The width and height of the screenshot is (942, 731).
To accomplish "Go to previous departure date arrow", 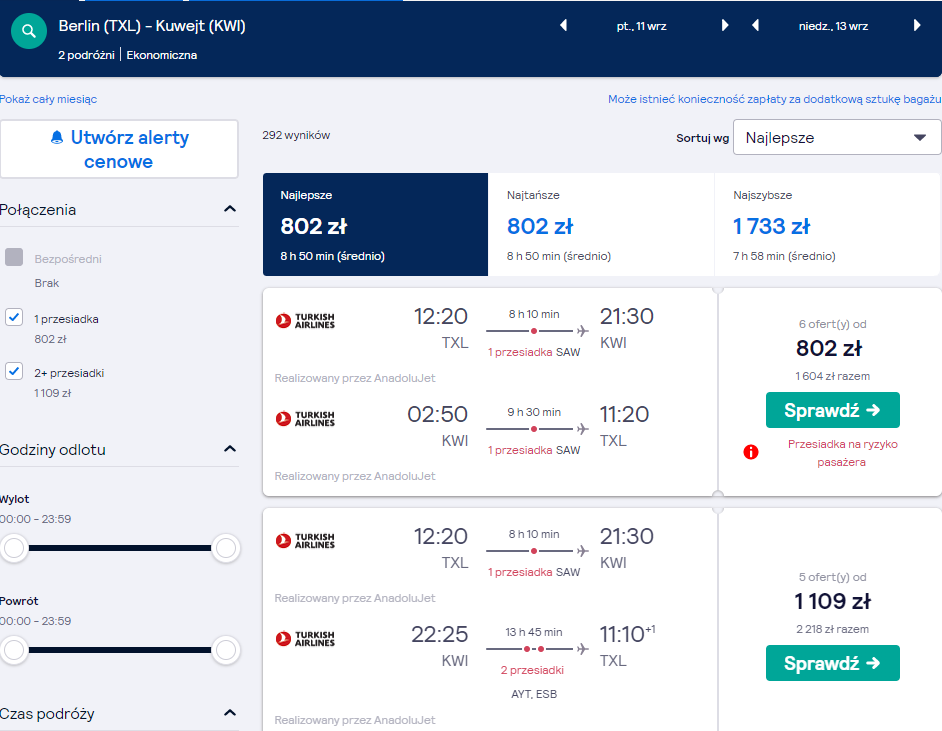I will (x=564, y=25).
